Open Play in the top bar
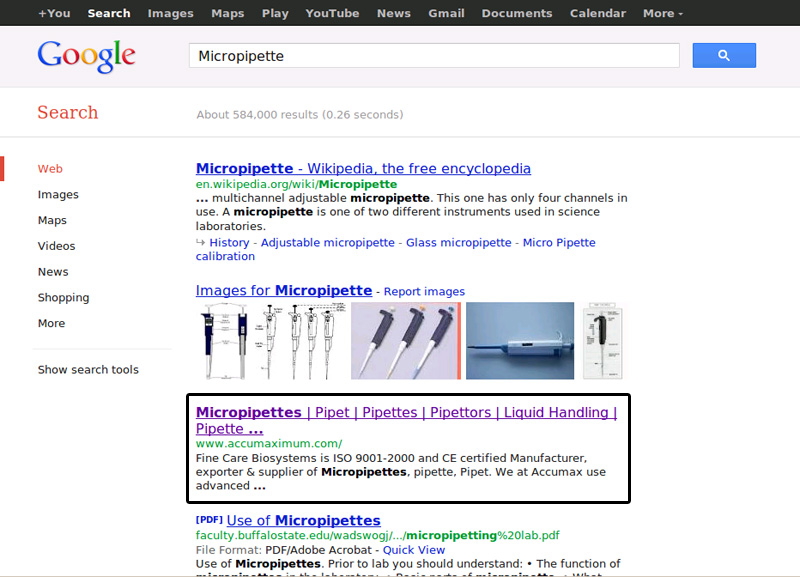800x577 pixels. (275, 13)
